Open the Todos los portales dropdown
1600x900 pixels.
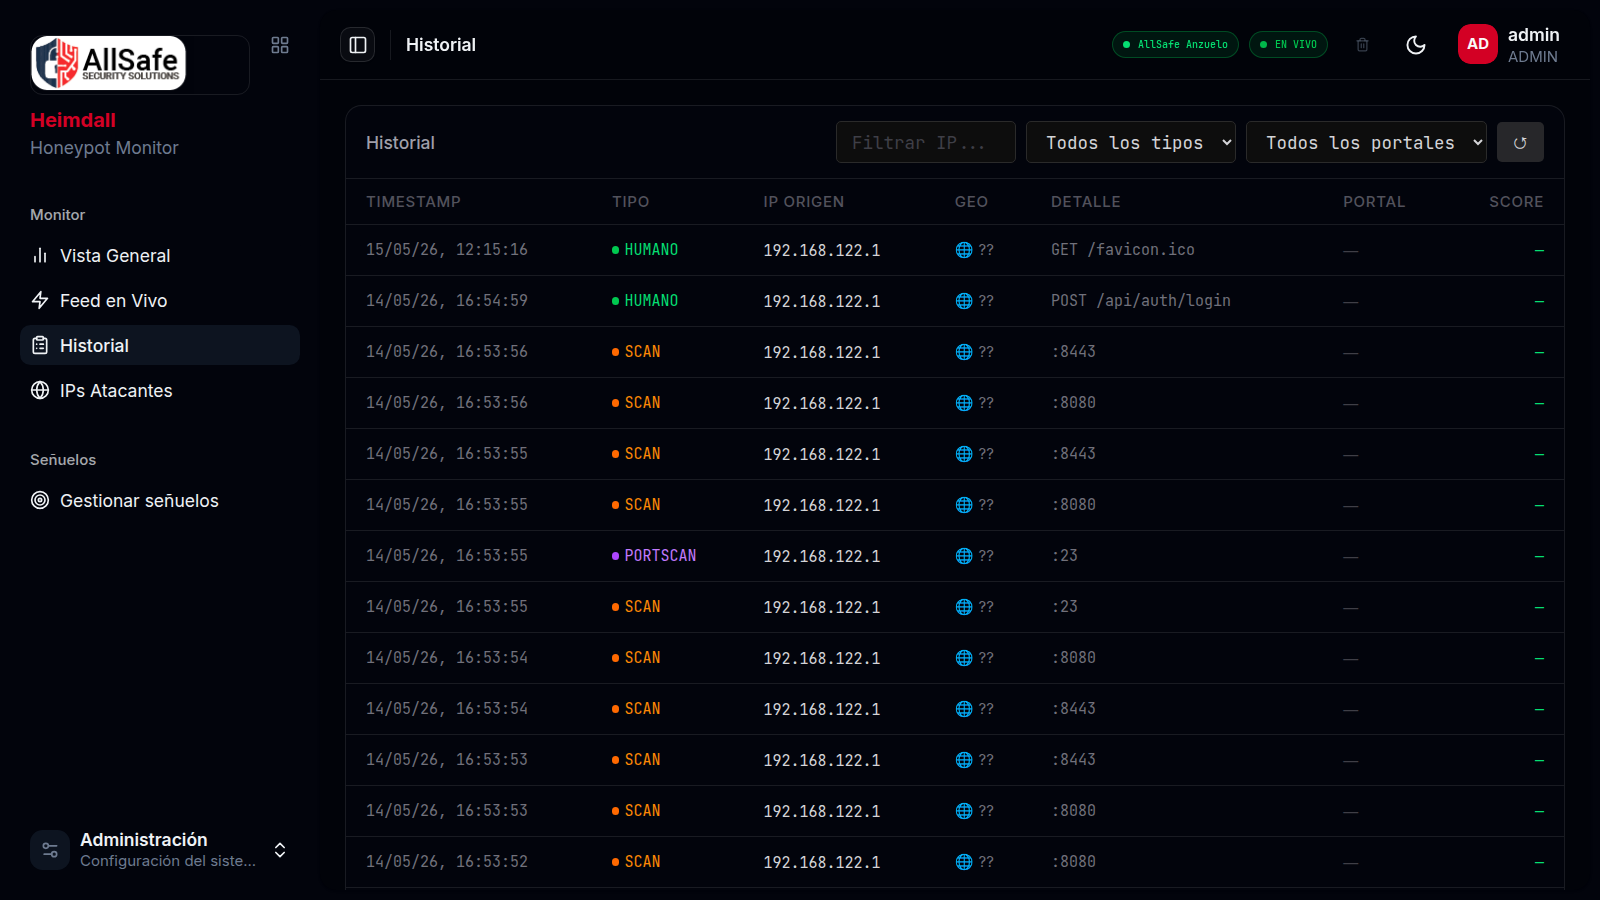tap(1366, 143)
